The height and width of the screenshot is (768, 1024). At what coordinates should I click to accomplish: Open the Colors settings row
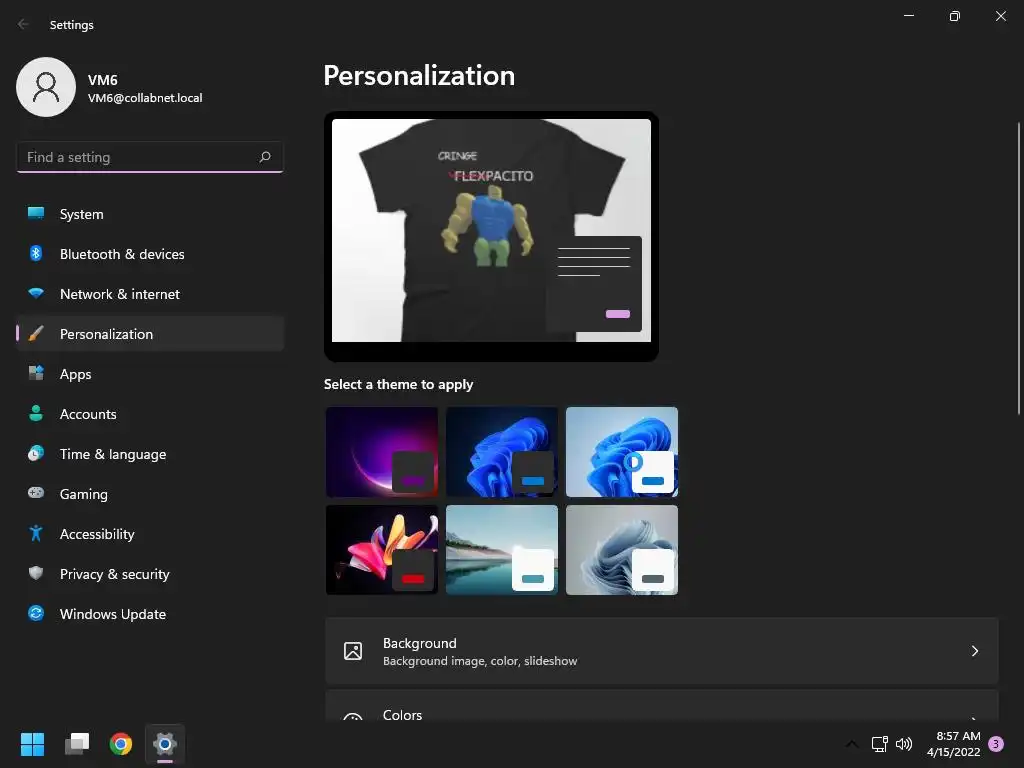coord(662,706)
